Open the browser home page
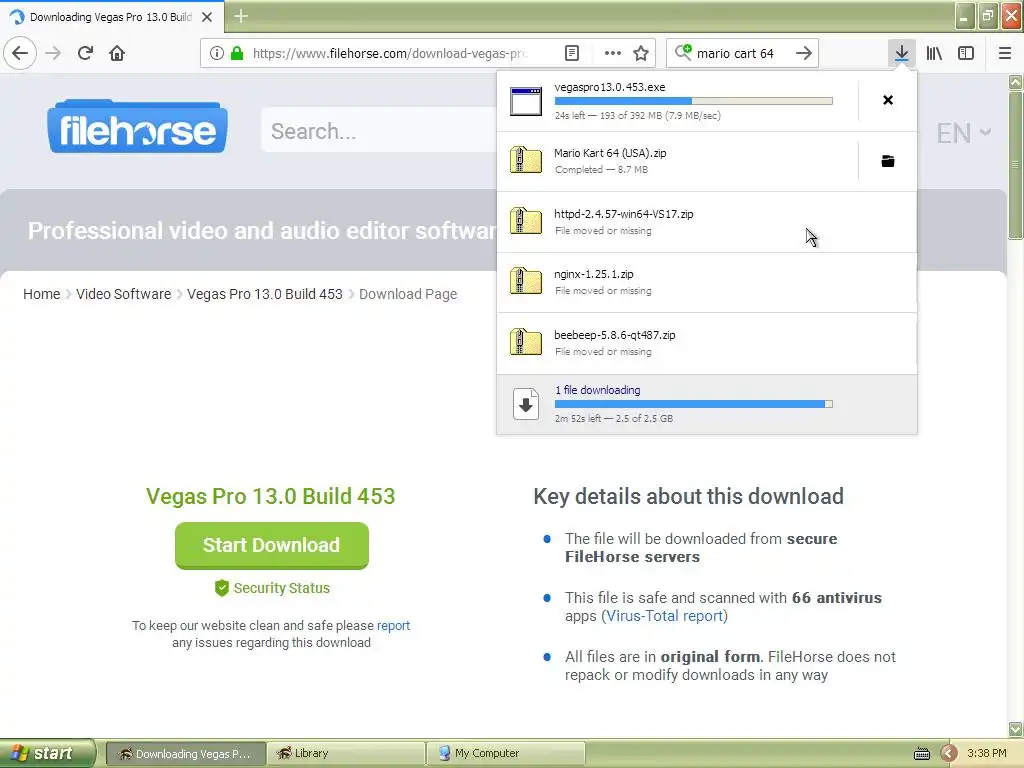 pos(118,53)
